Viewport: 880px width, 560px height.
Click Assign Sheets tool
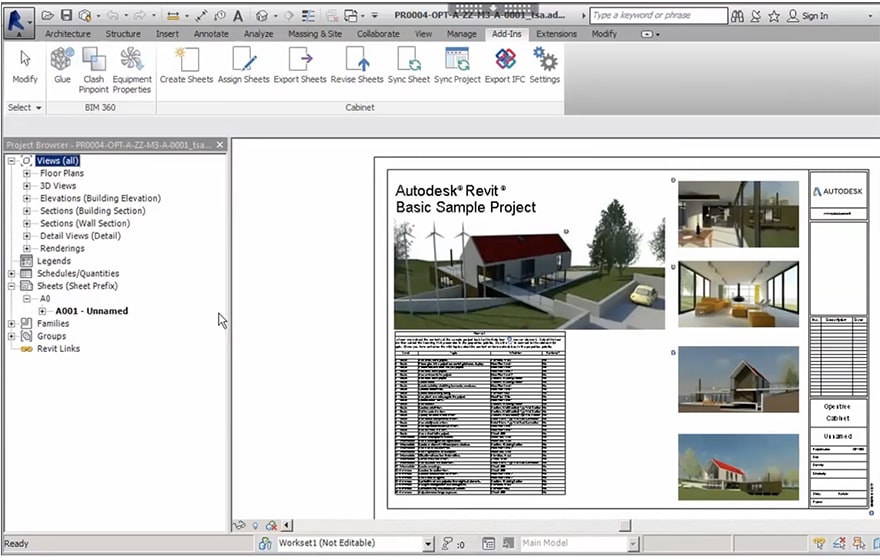(x=244, y=66)
